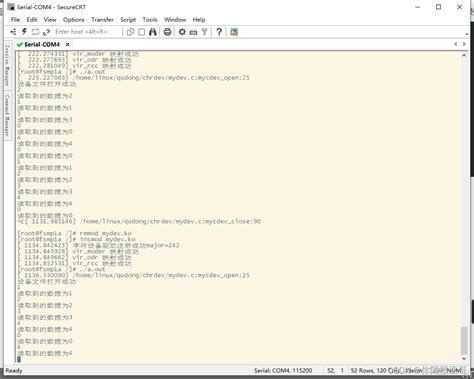Open the Transfer menu

[x=102, y=20]
